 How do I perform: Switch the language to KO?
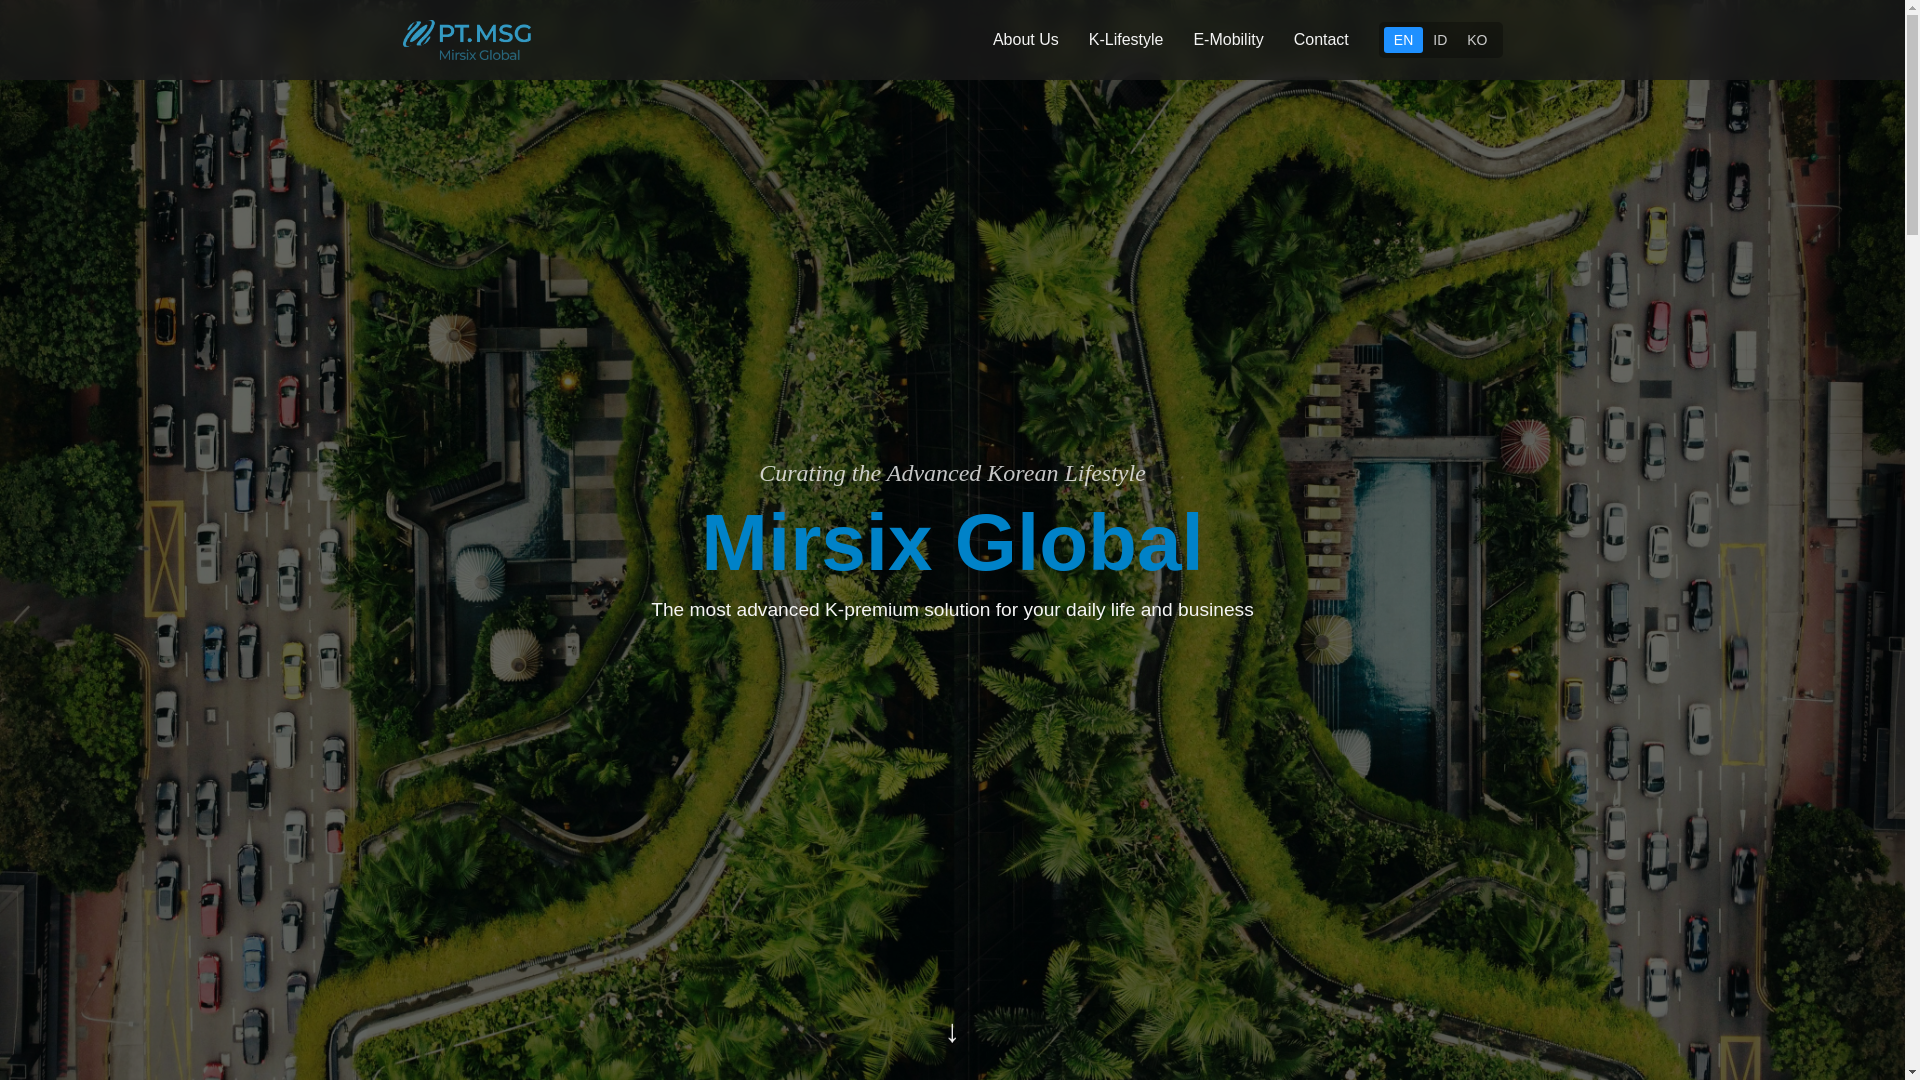click(1476, 40)
